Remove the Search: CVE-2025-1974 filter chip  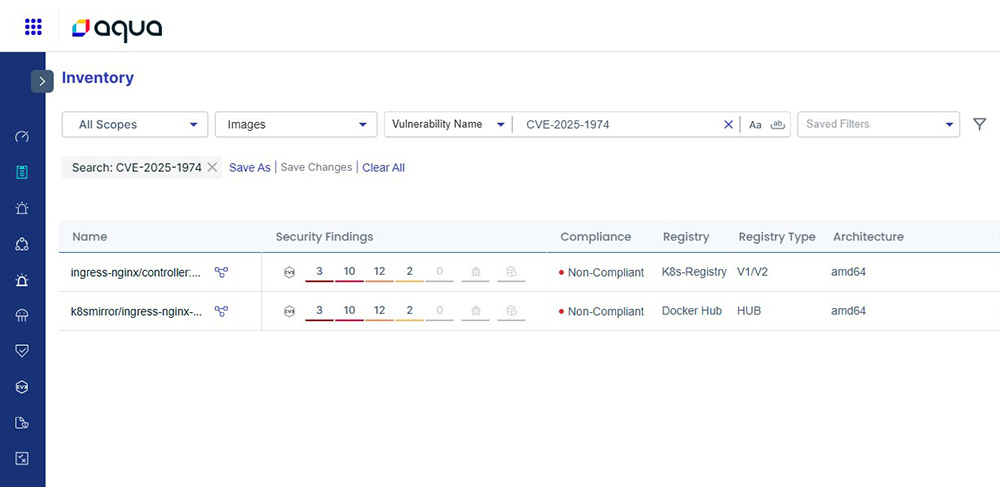point(212,168)
